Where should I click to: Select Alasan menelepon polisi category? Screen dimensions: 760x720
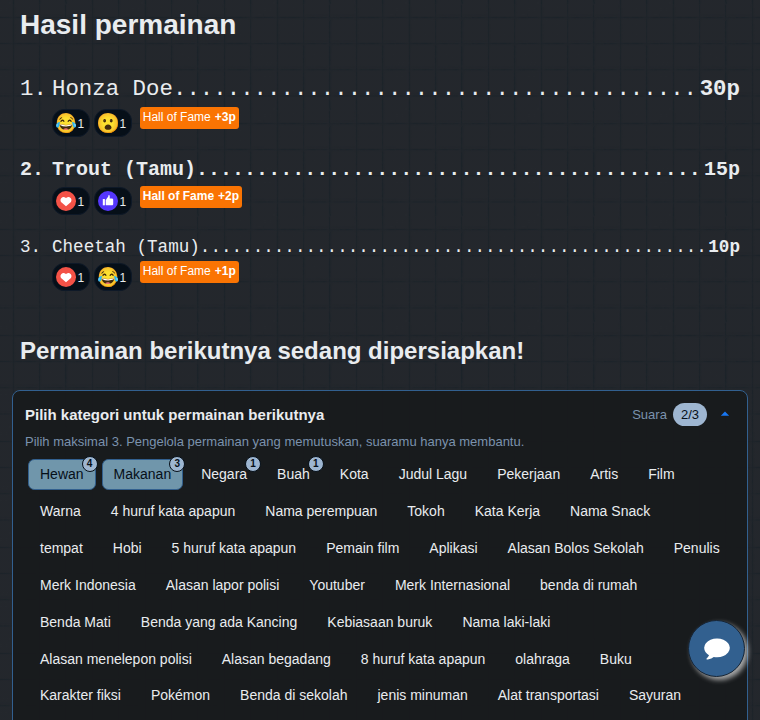click(x=116, y=659)
